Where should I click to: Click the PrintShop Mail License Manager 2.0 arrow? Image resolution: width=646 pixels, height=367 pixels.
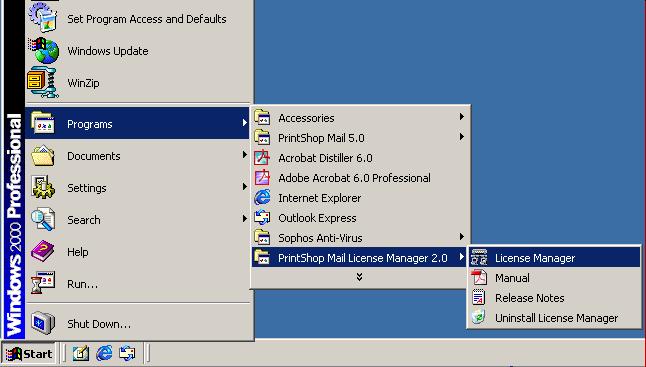click(x=461, y=257)
